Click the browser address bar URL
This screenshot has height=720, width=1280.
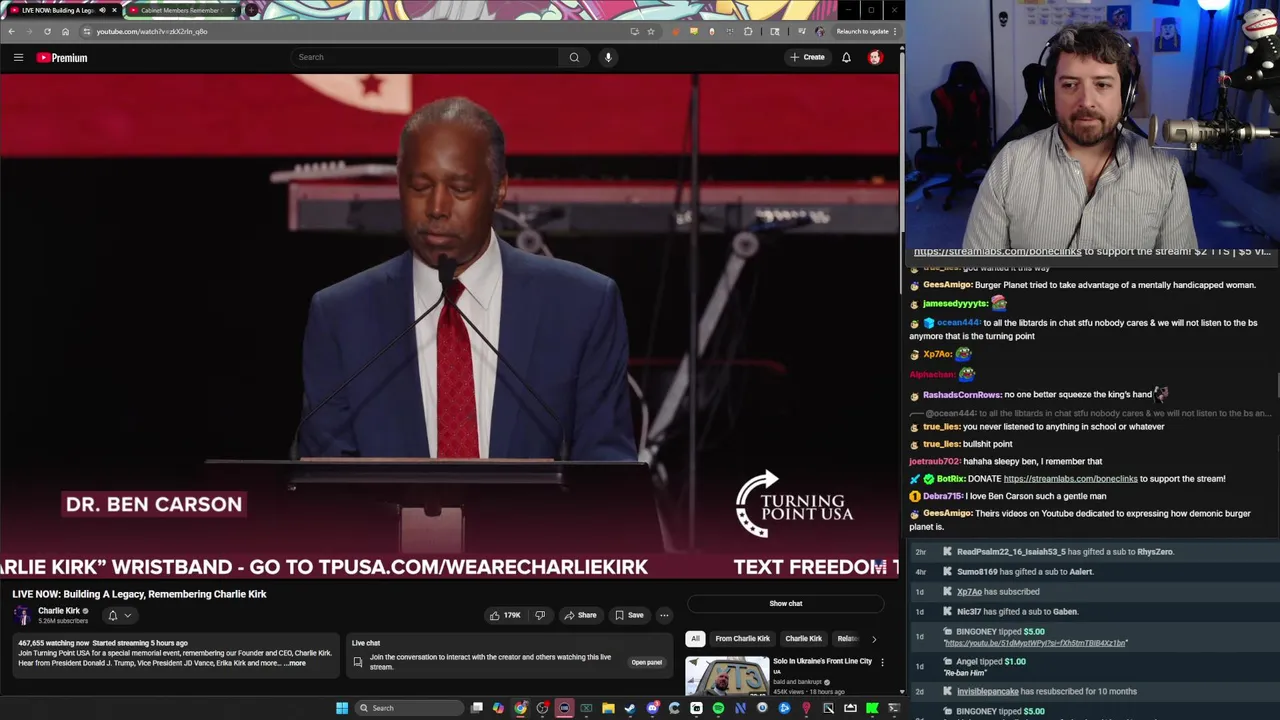152,31
